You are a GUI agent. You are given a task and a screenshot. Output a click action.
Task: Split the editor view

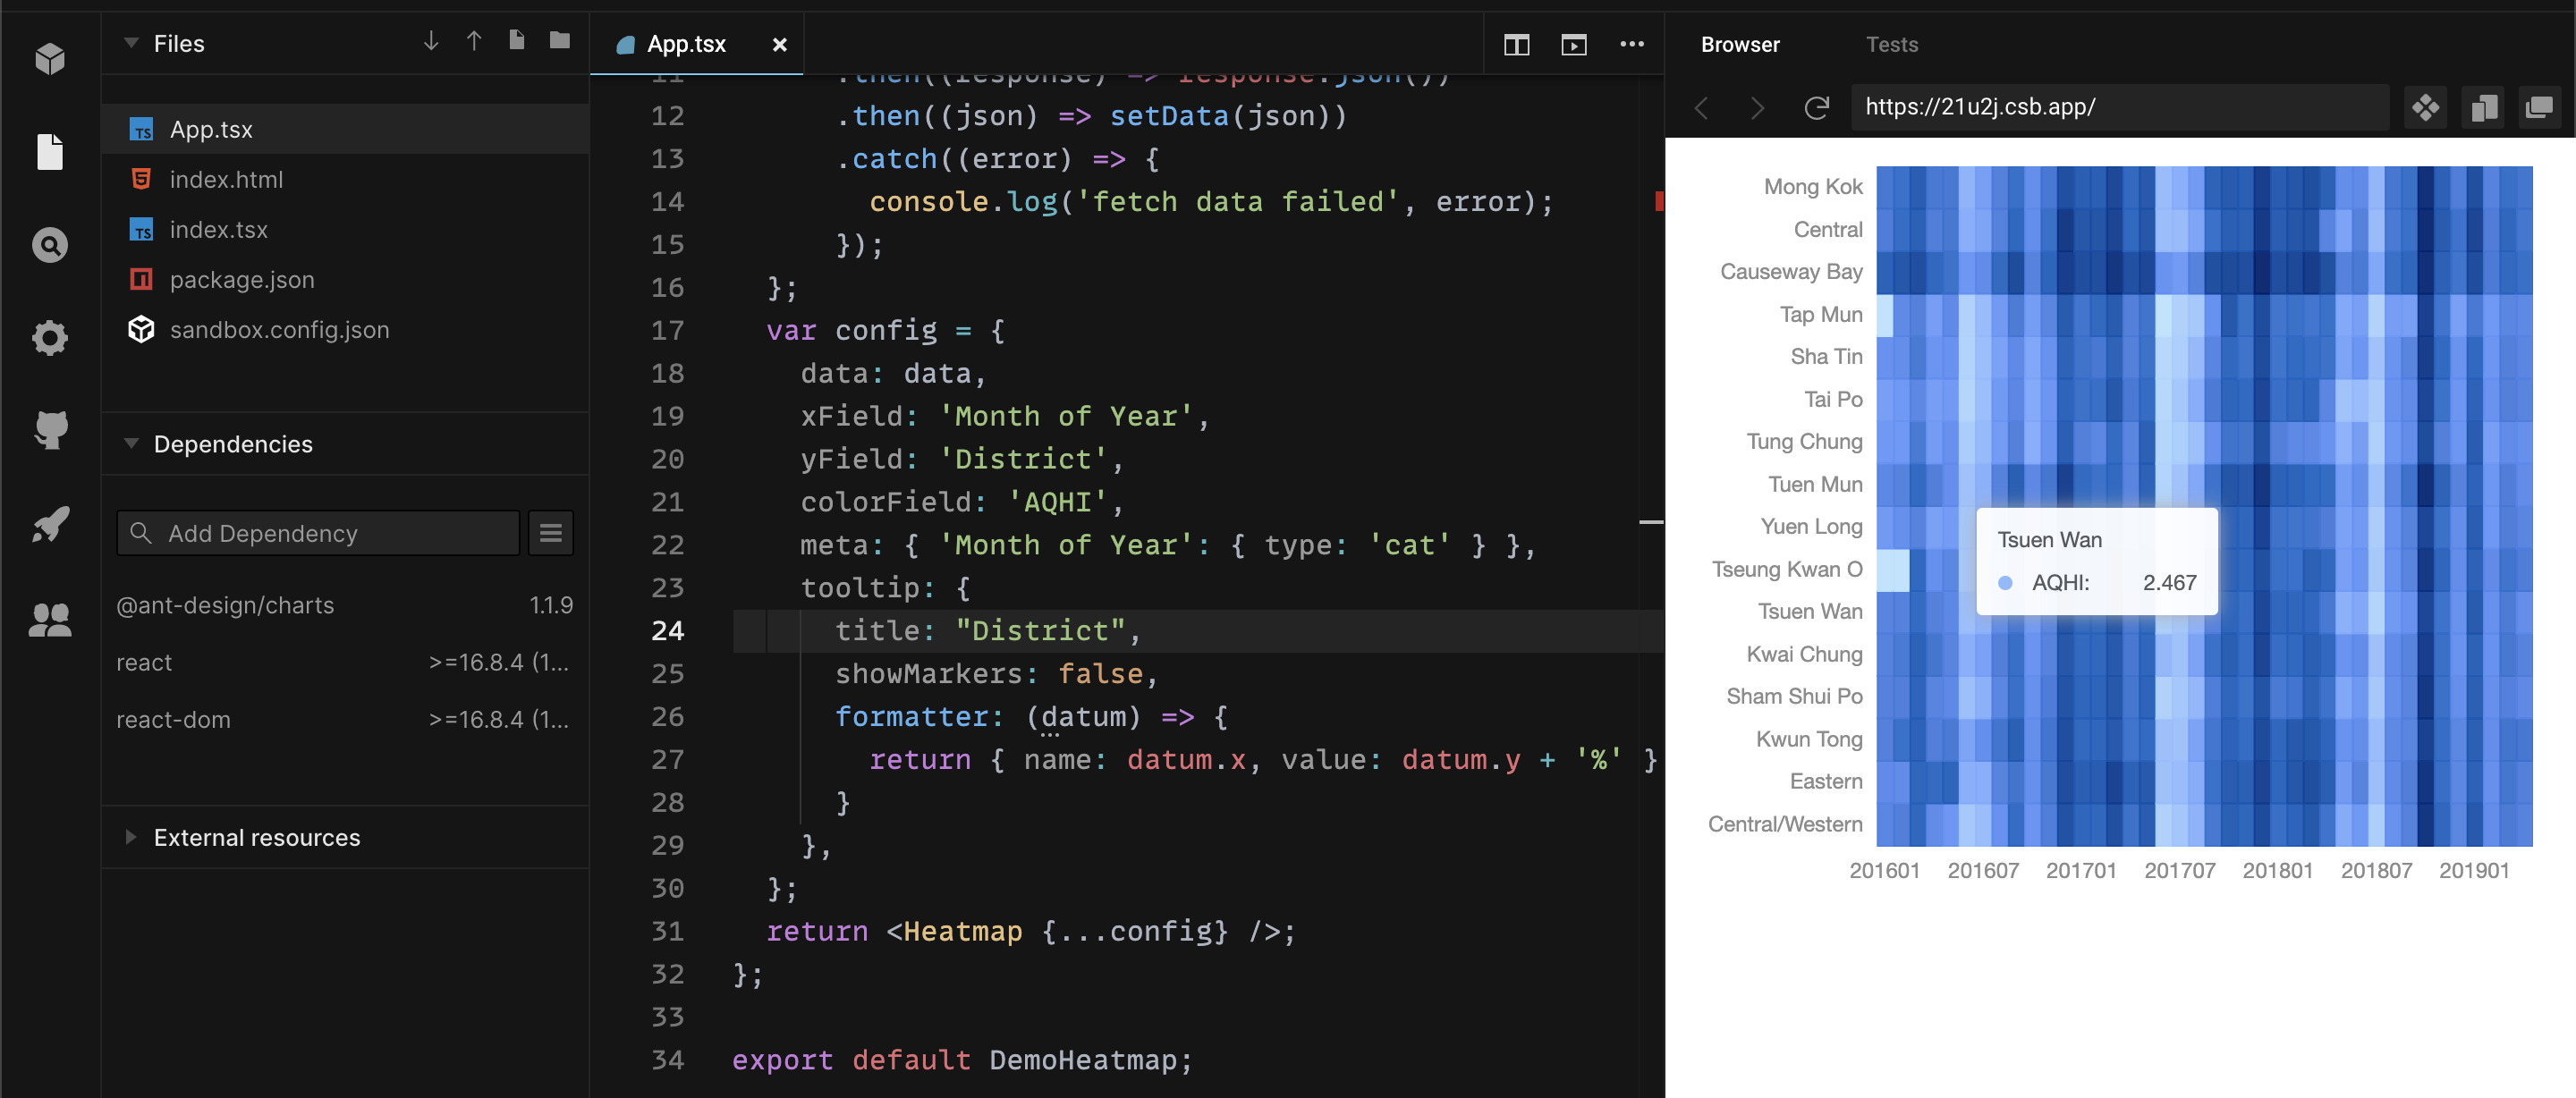click(x=1516, y=44)
